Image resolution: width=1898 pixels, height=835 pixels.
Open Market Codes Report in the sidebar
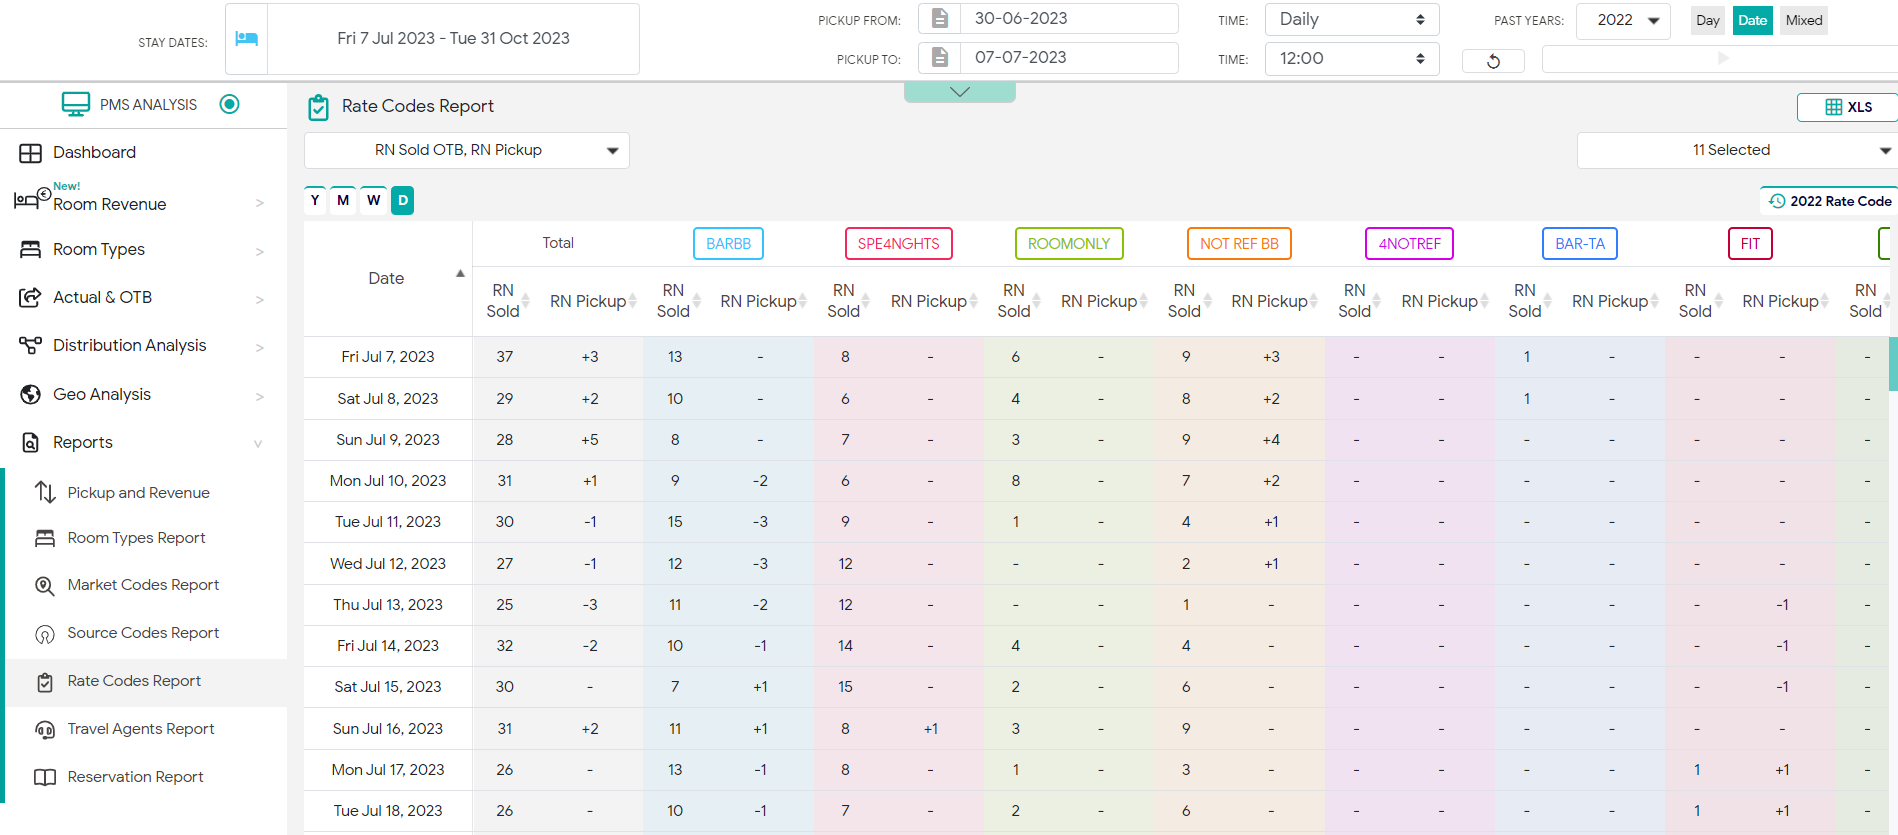(x=143, y=585)
